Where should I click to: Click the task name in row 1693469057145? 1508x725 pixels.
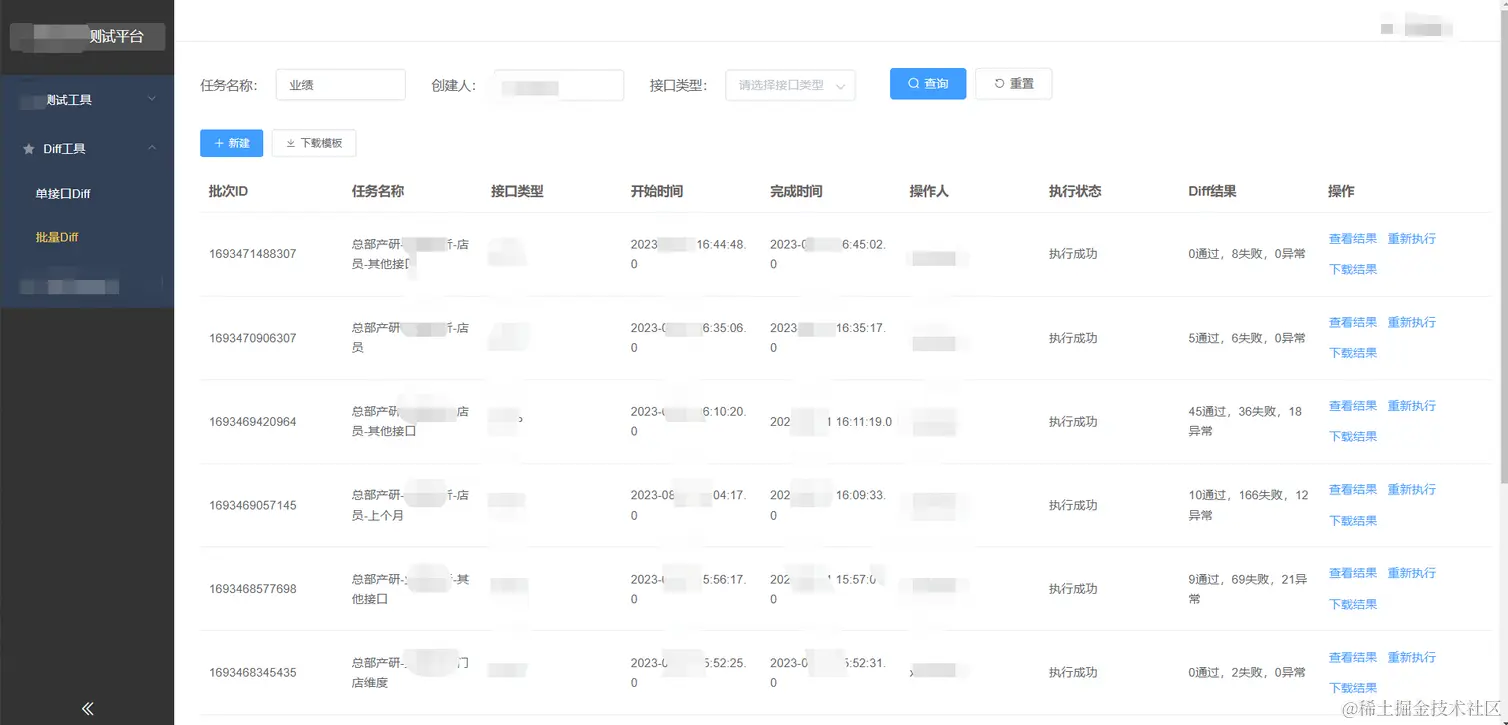(x=410, y=506)
